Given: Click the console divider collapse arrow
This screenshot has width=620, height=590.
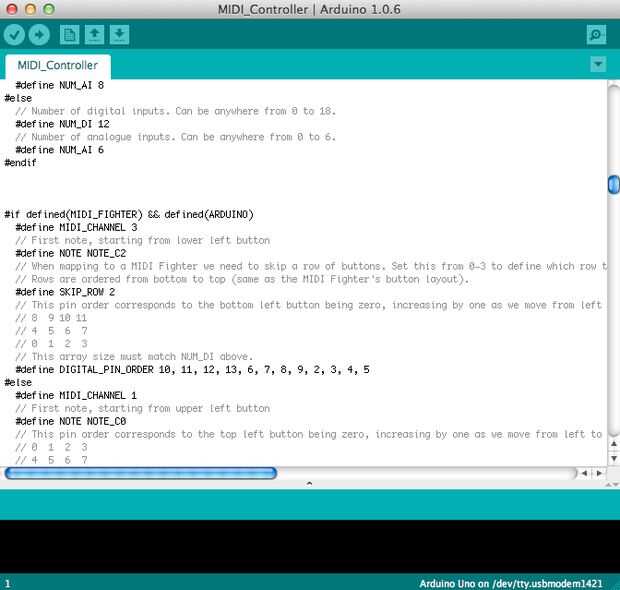Looking at the screenshot, I should tap(310, 483).
